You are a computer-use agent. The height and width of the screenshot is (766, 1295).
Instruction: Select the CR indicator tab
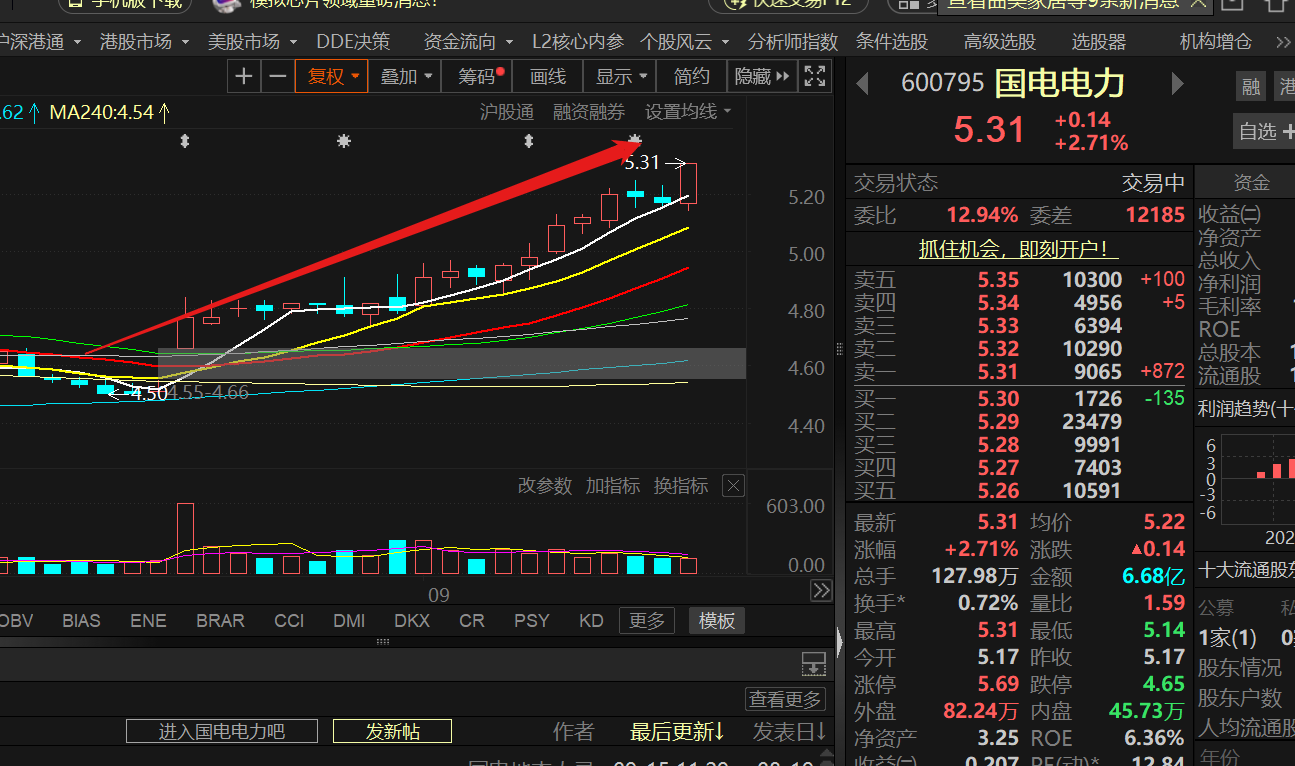coord(472,621)
